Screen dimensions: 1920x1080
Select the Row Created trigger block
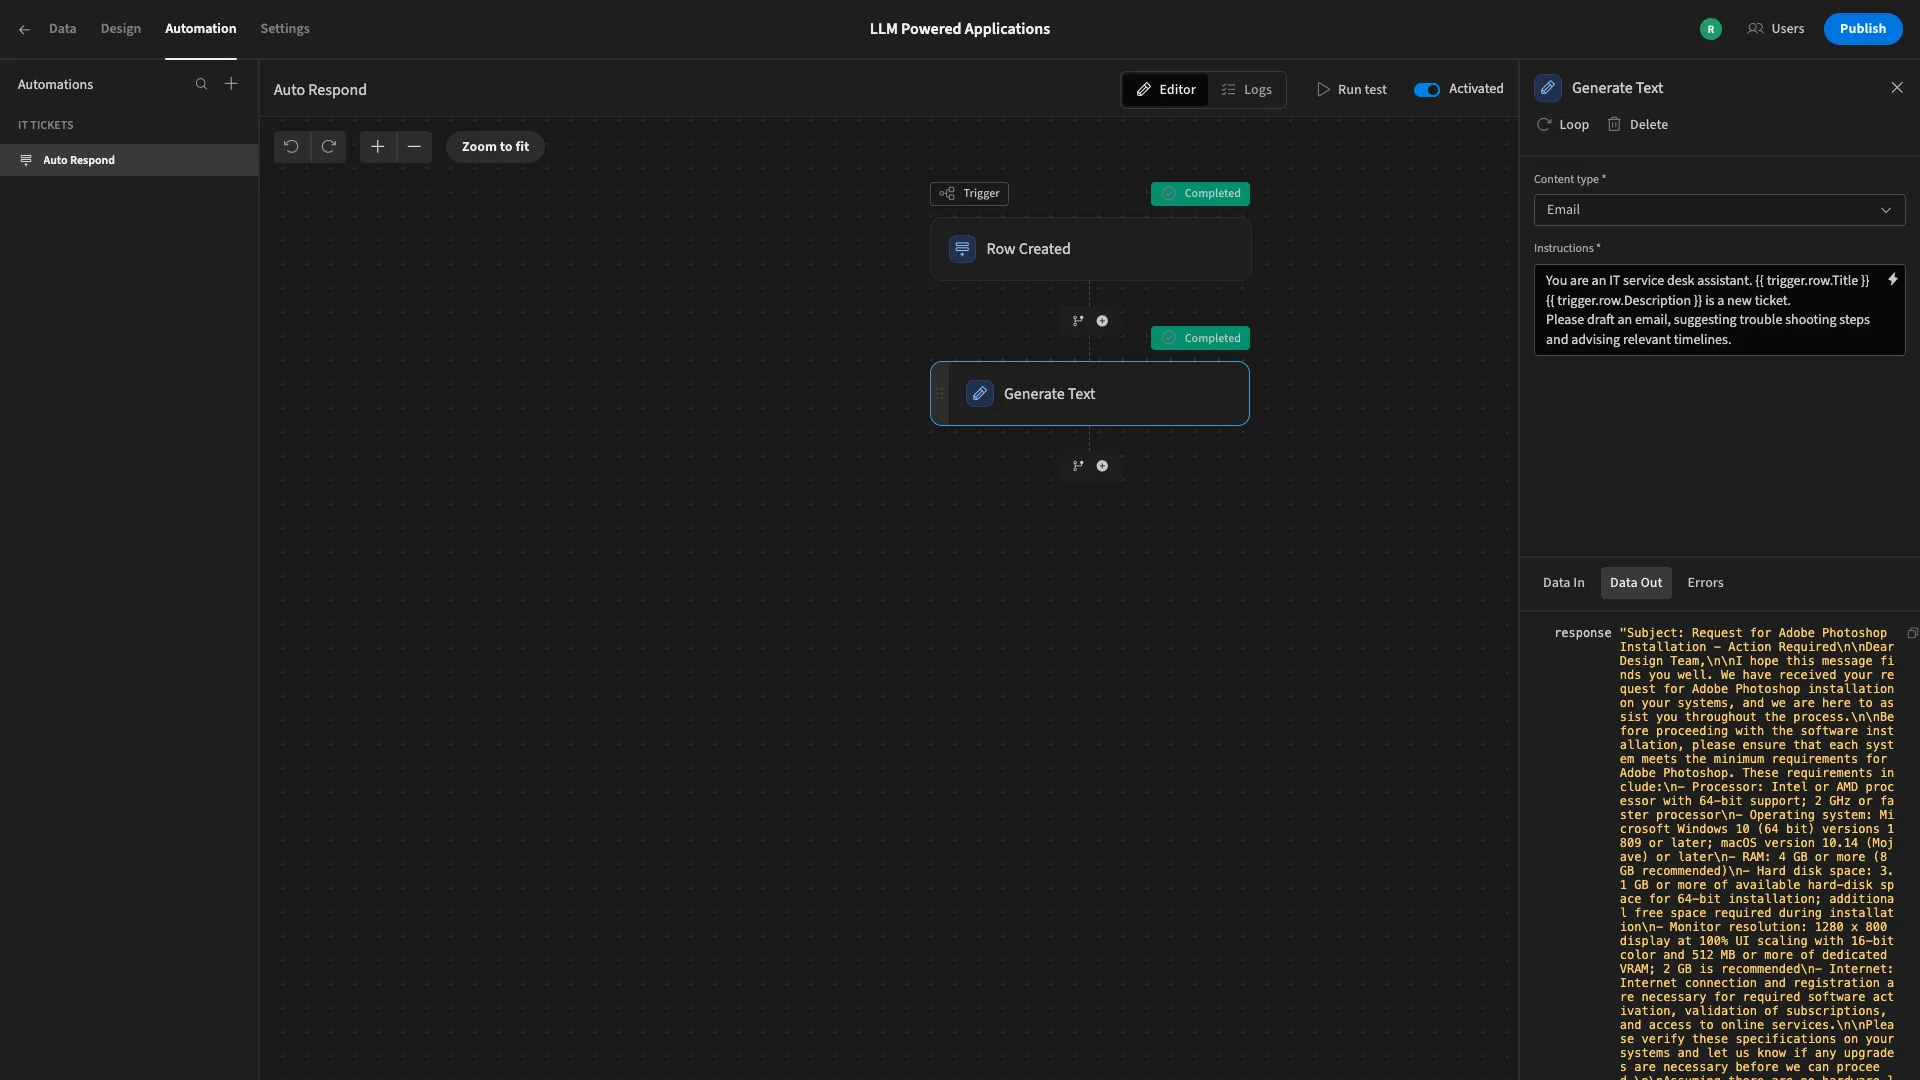pyautogui.click(x=1090, y=249)
